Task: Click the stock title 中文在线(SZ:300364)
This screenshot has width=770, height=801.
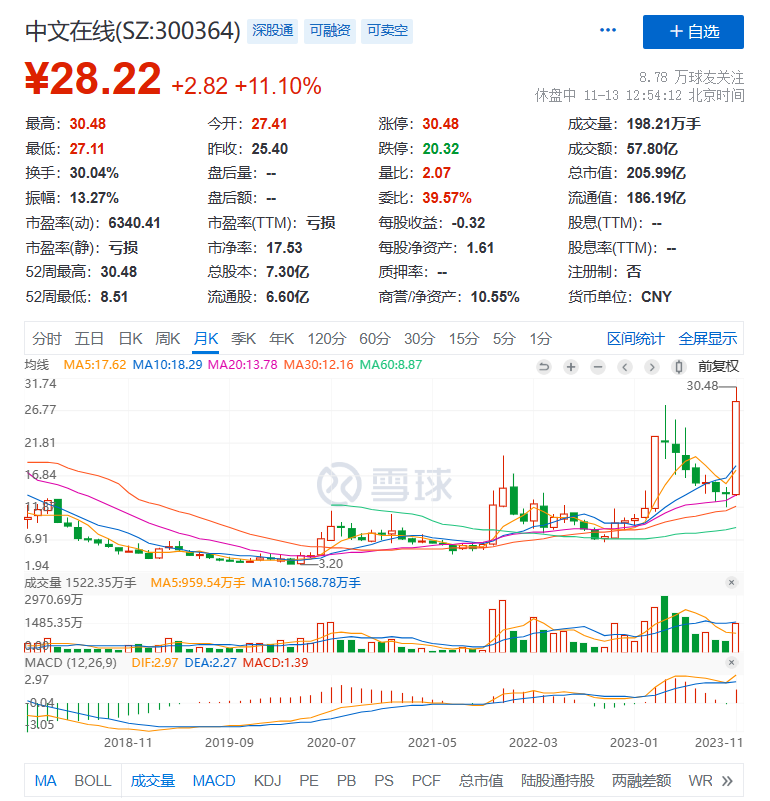Action: click(132, 31)
